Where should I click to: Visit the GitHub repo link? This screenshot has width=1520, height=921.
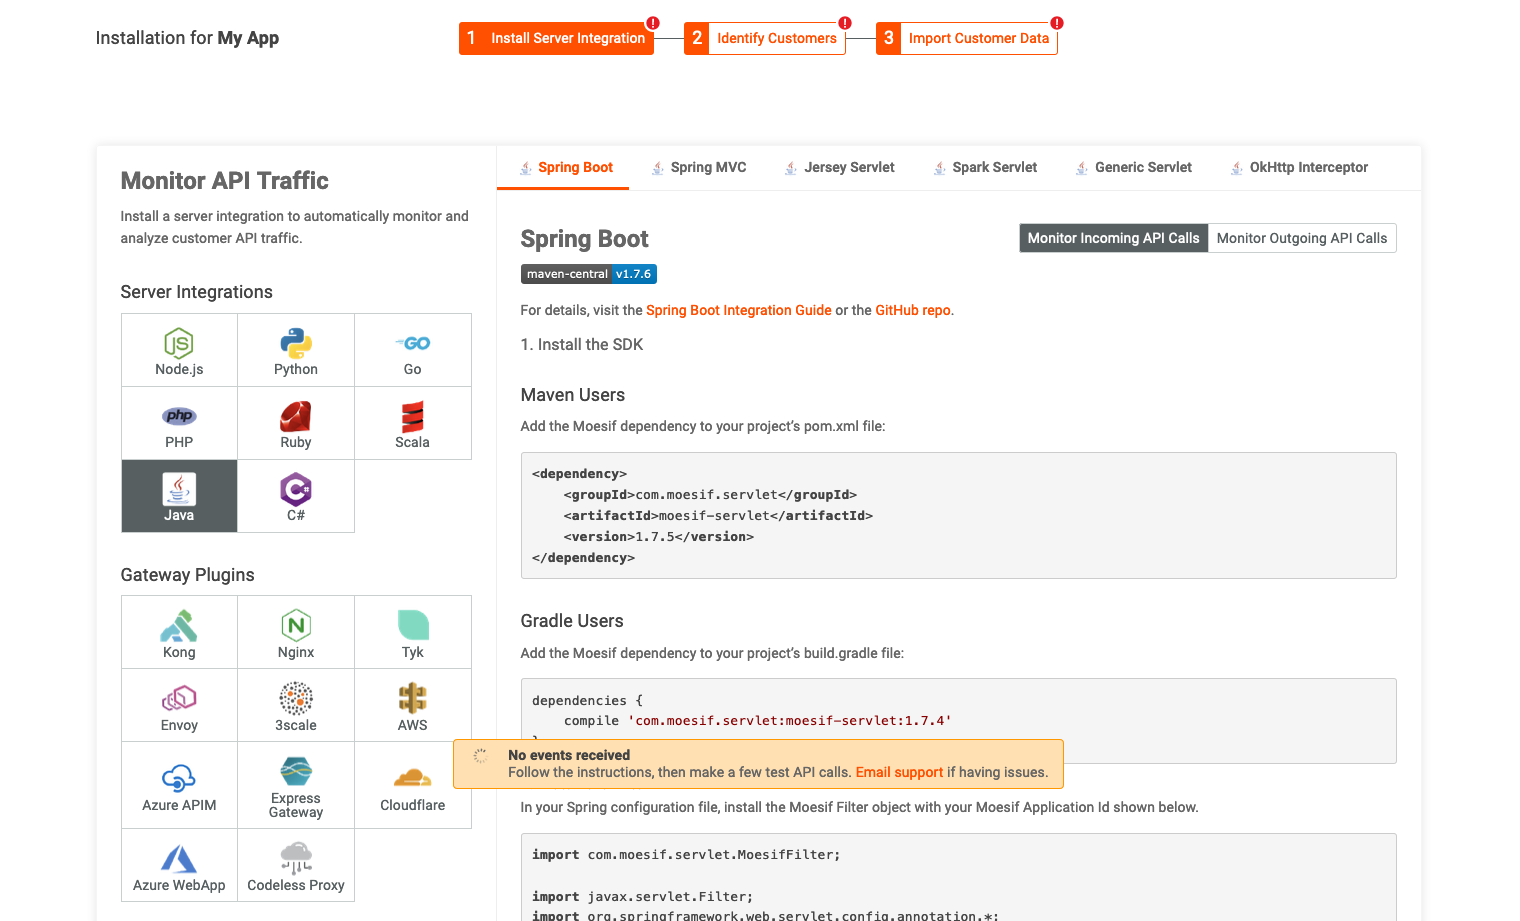[x=912, y=310]
